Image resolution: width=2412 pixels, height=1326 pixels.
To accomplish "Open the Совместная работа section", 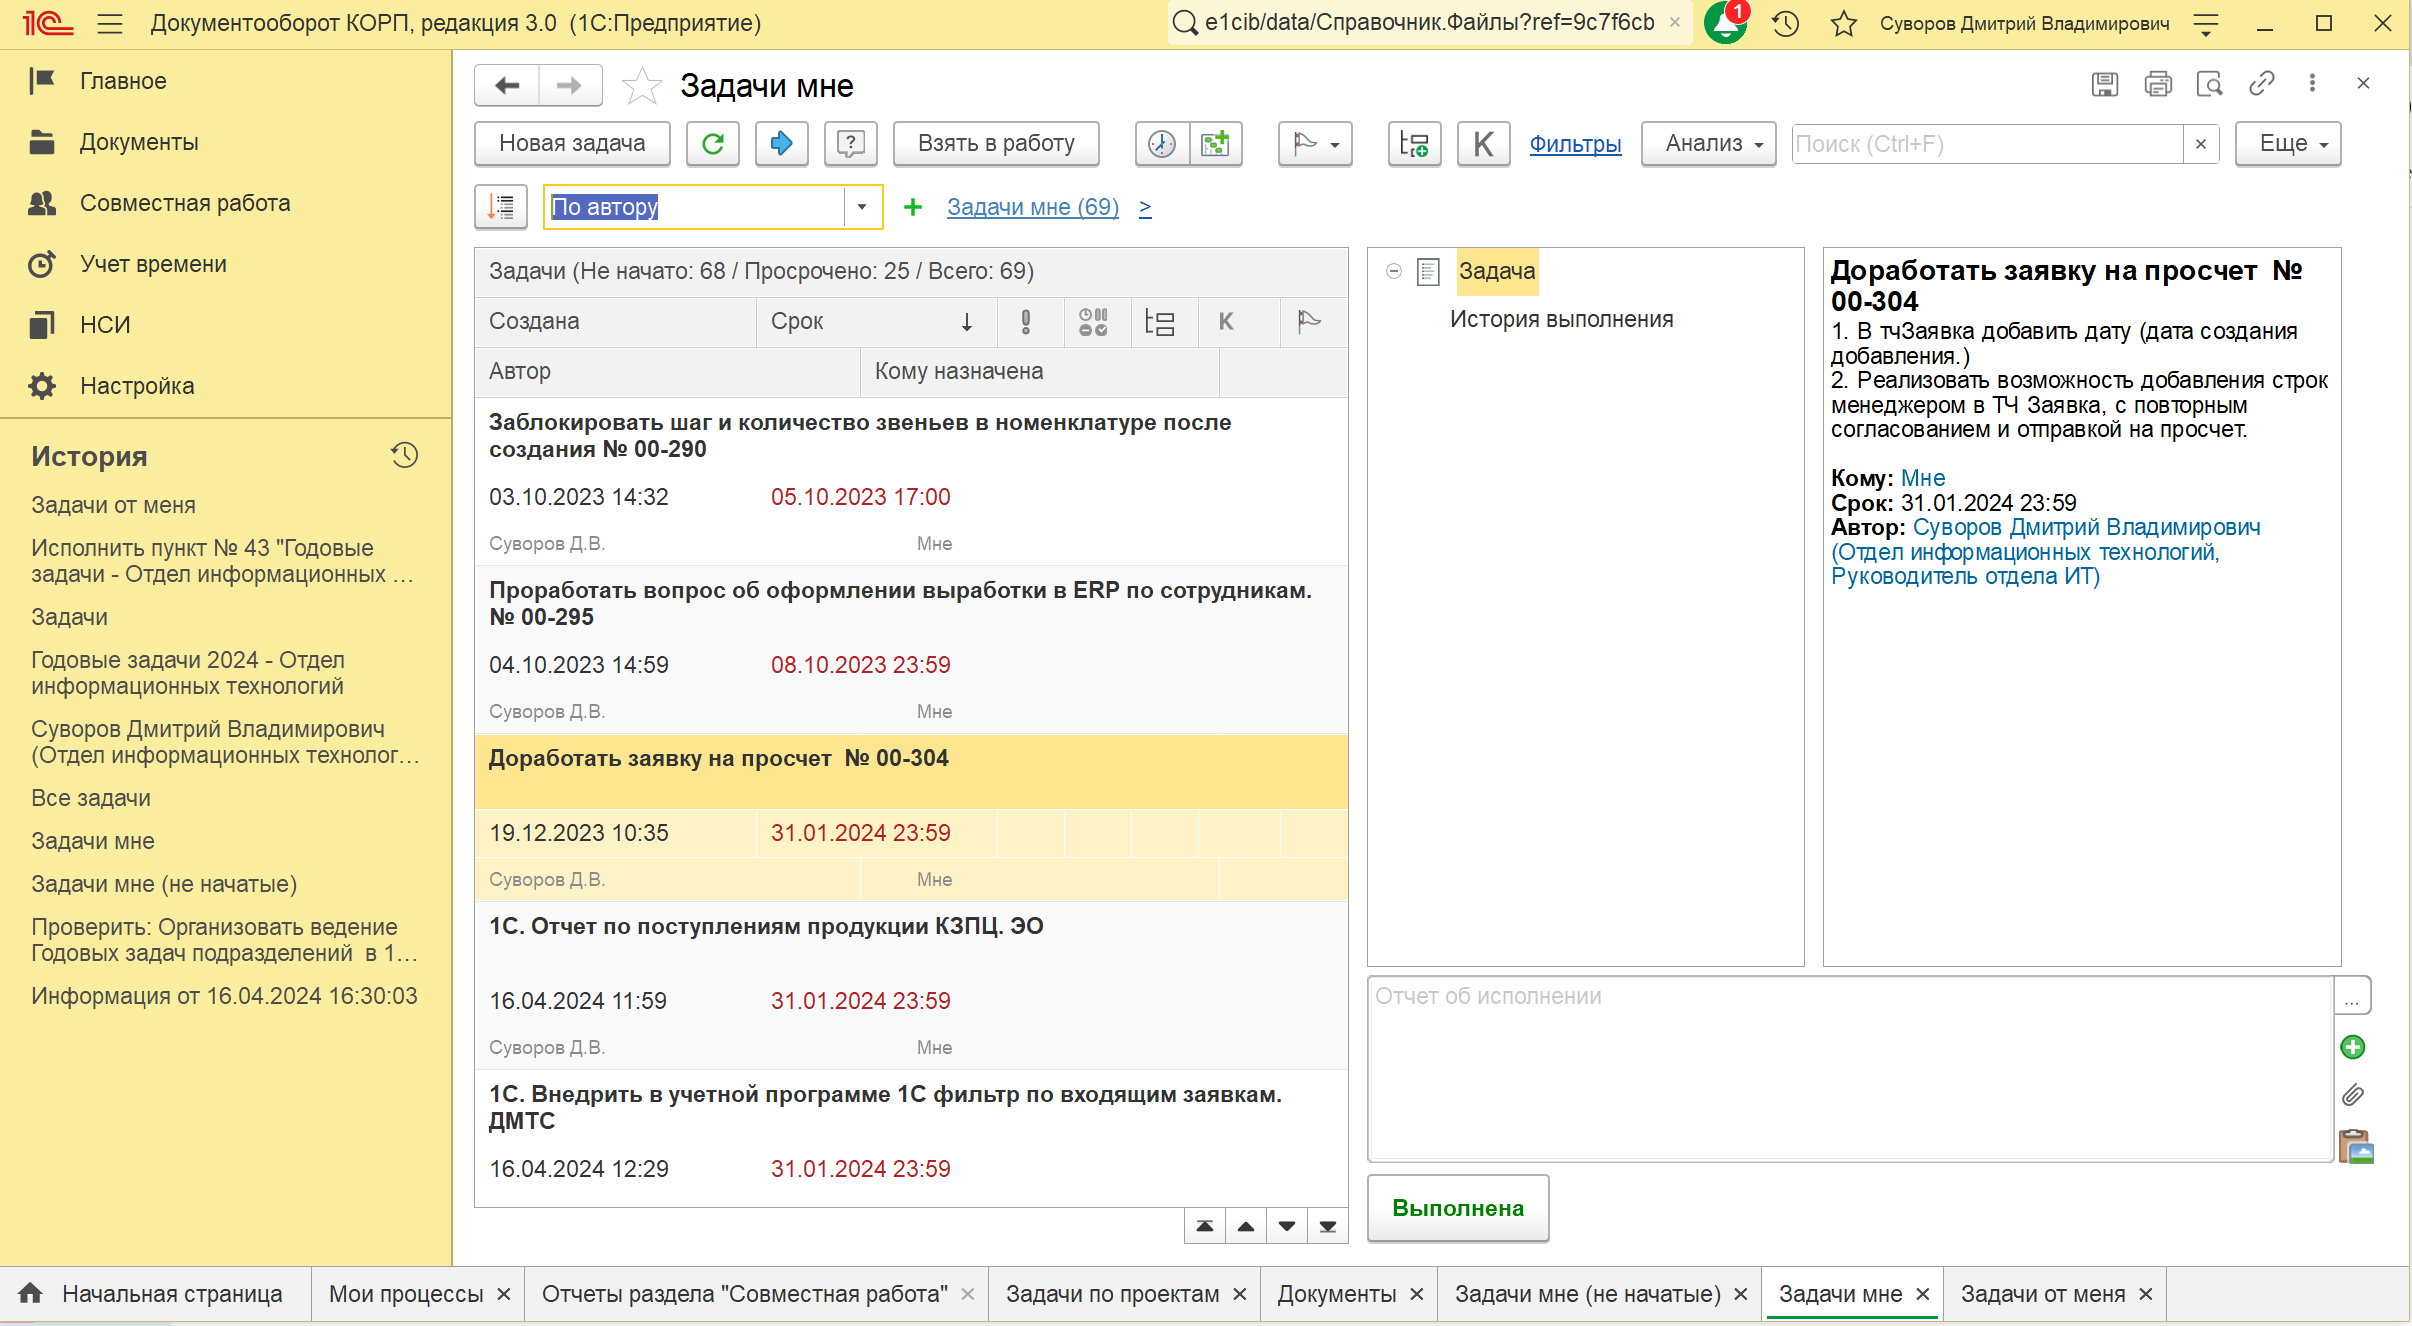I will [185, 203].
